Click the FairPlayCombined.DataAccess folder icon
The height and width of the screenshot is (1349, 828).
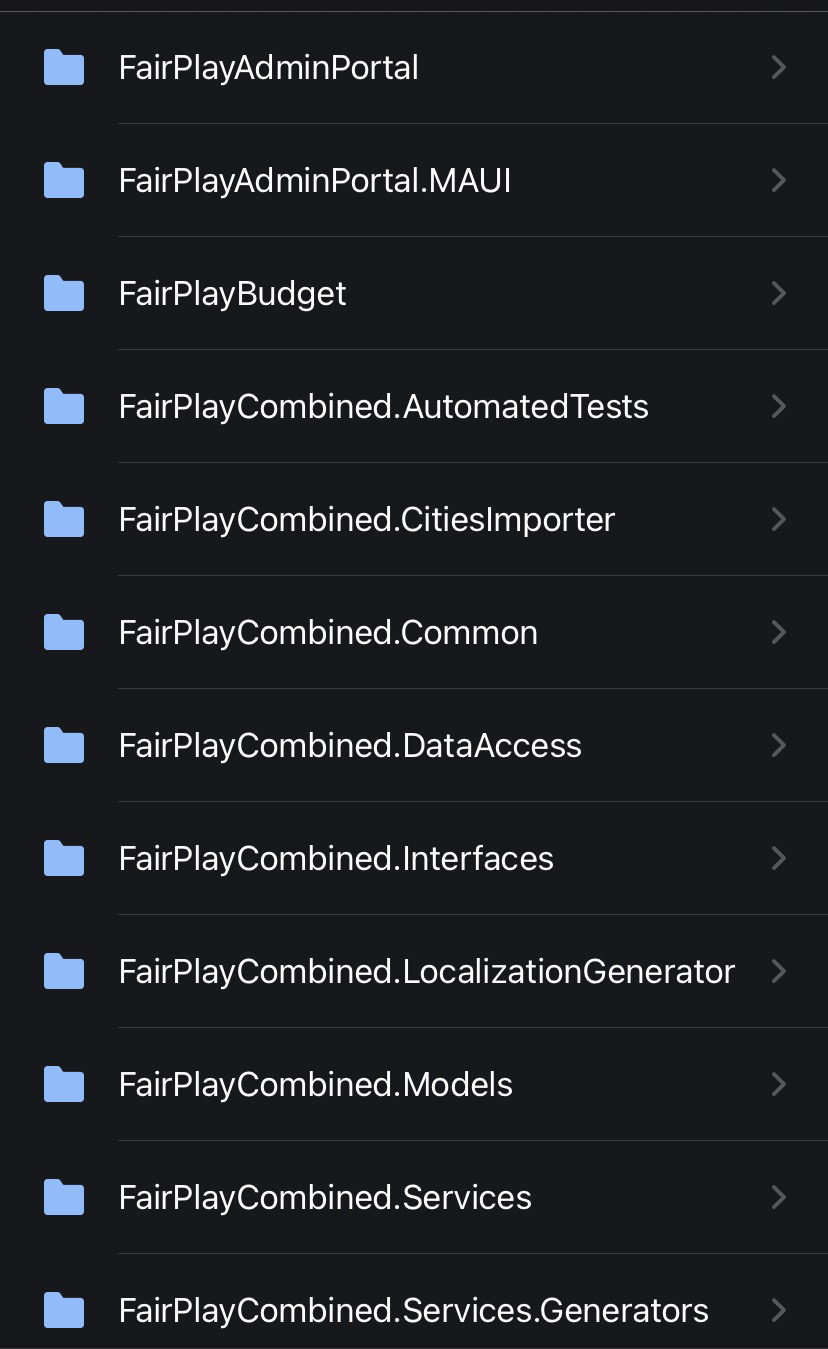pos(64,745)
